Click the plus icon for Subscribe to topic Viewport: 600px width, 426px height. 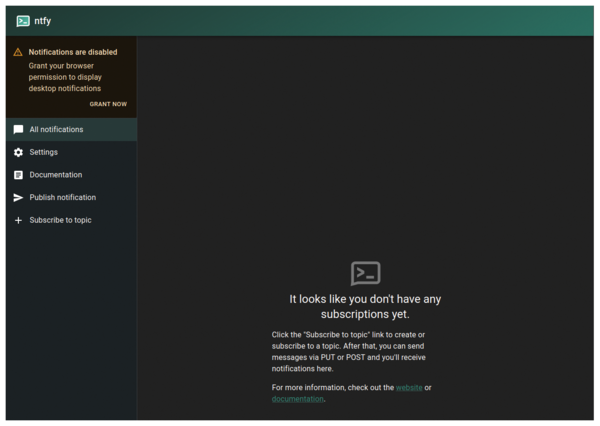pos(18,220)
